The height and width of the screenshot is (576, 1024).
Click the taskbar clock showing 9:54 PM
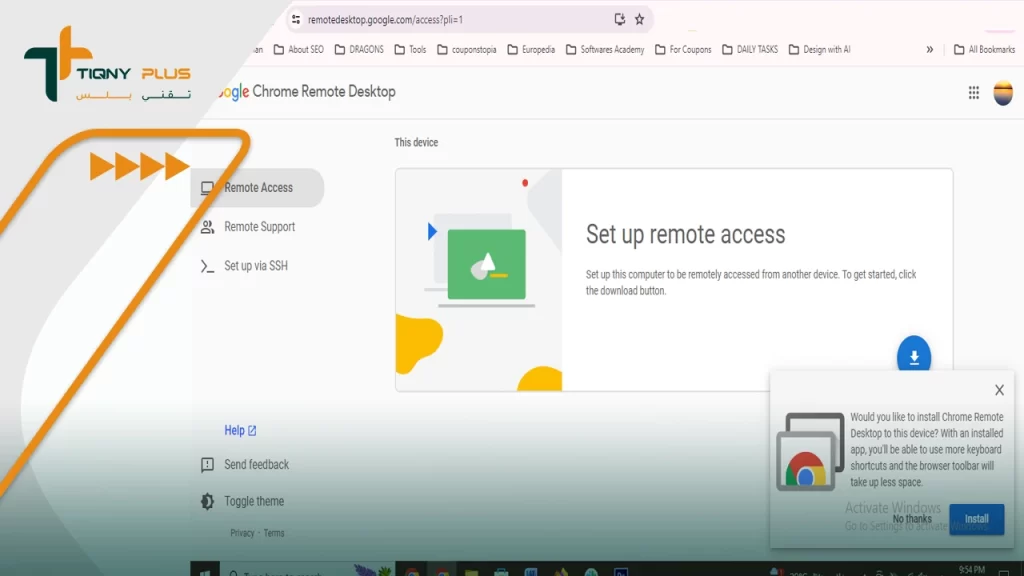[972, 570]
